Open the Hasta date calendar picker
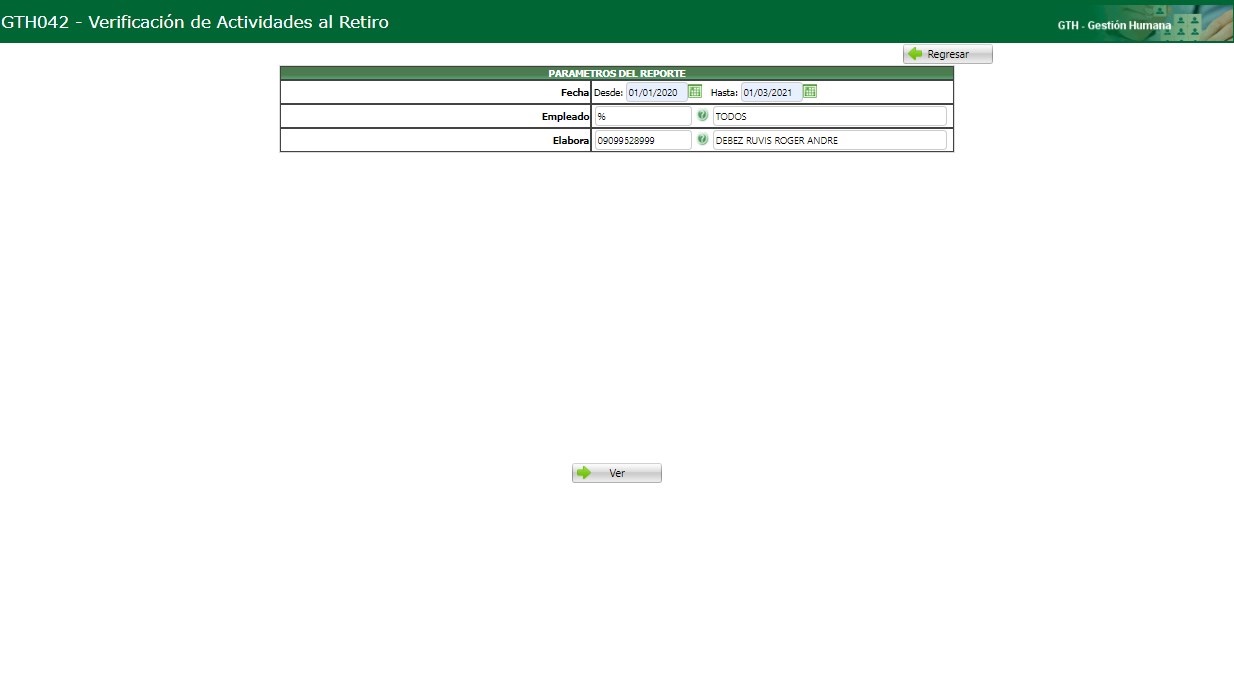 coord(810,92)
